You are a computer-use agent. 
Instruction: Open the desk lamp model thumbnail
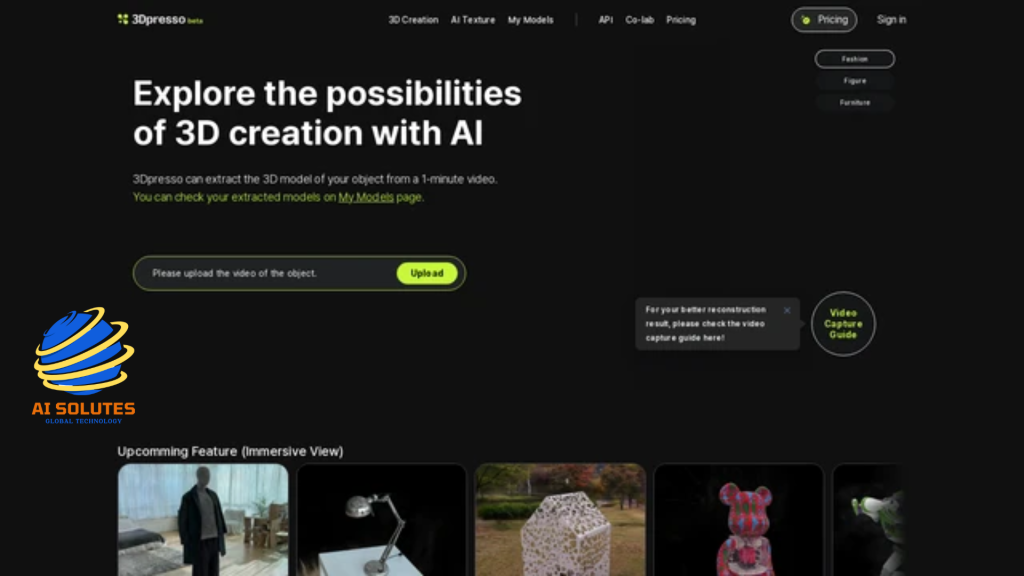[381, 520]
